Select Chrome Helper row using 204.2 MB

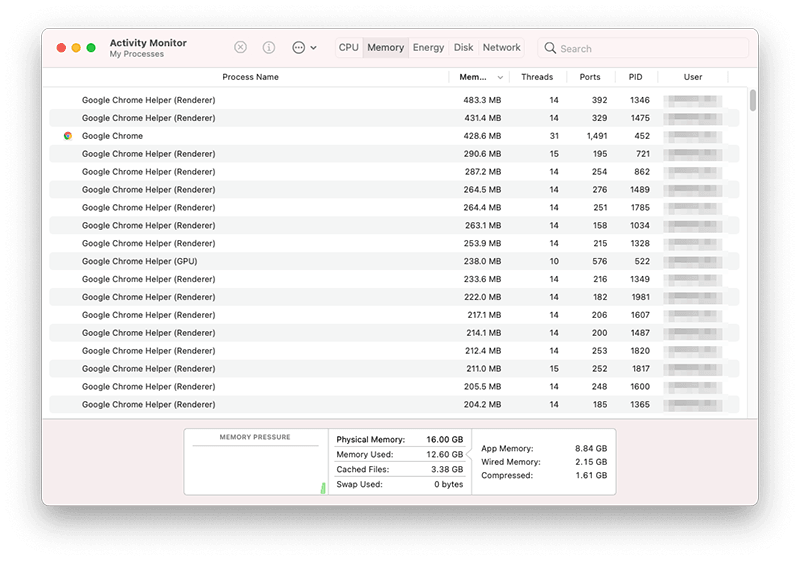pyautogui.click(x=394, y=404)
